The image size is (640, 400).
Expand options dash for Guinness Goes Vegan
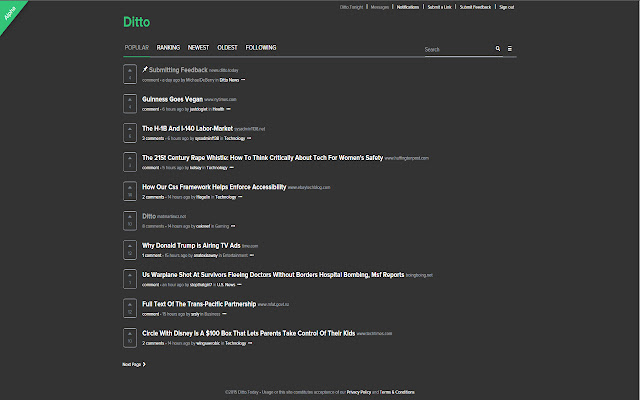click(x=229, y=109)
